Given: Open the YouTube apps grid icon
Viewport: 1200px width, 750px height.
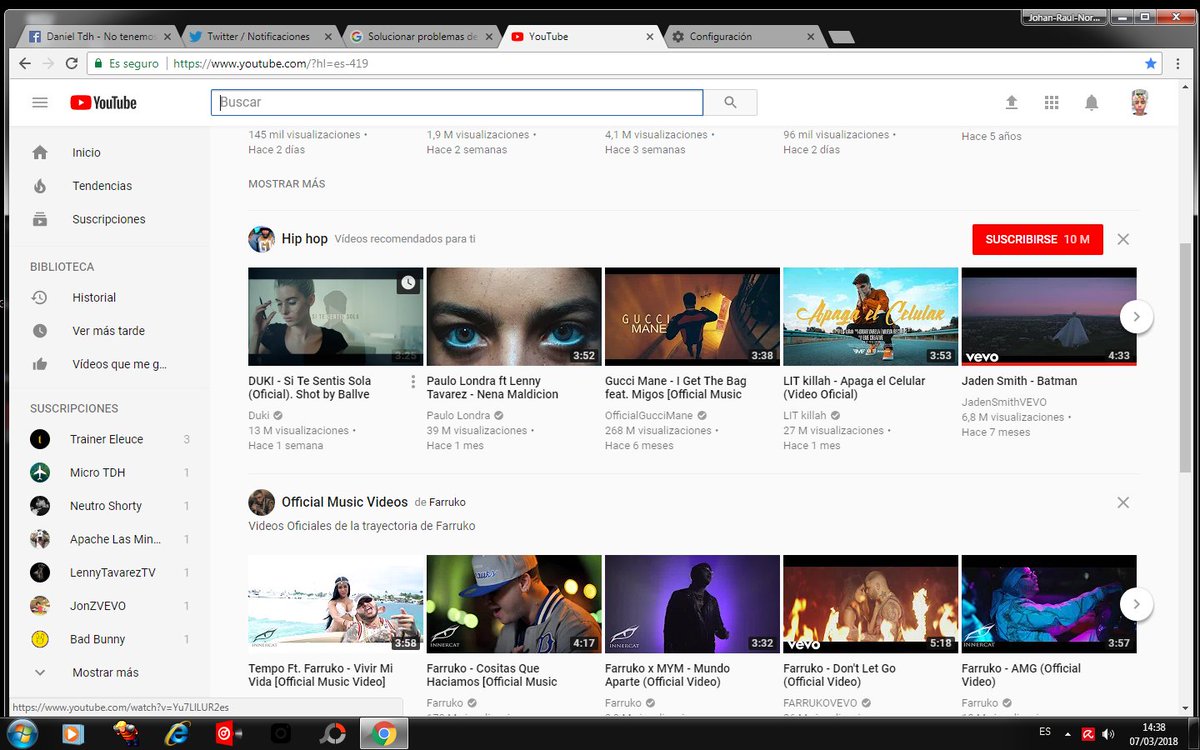Looking at the screenshot, I should coord(1051,102).
